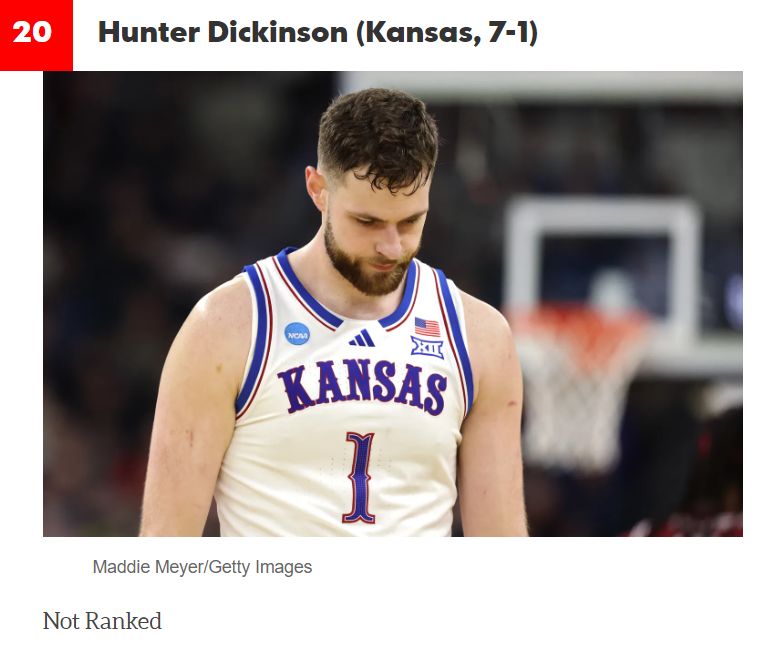The image size is (764, 651).
Task: Click the NCAA logo patch on the jersey
Action: point(297,334)
